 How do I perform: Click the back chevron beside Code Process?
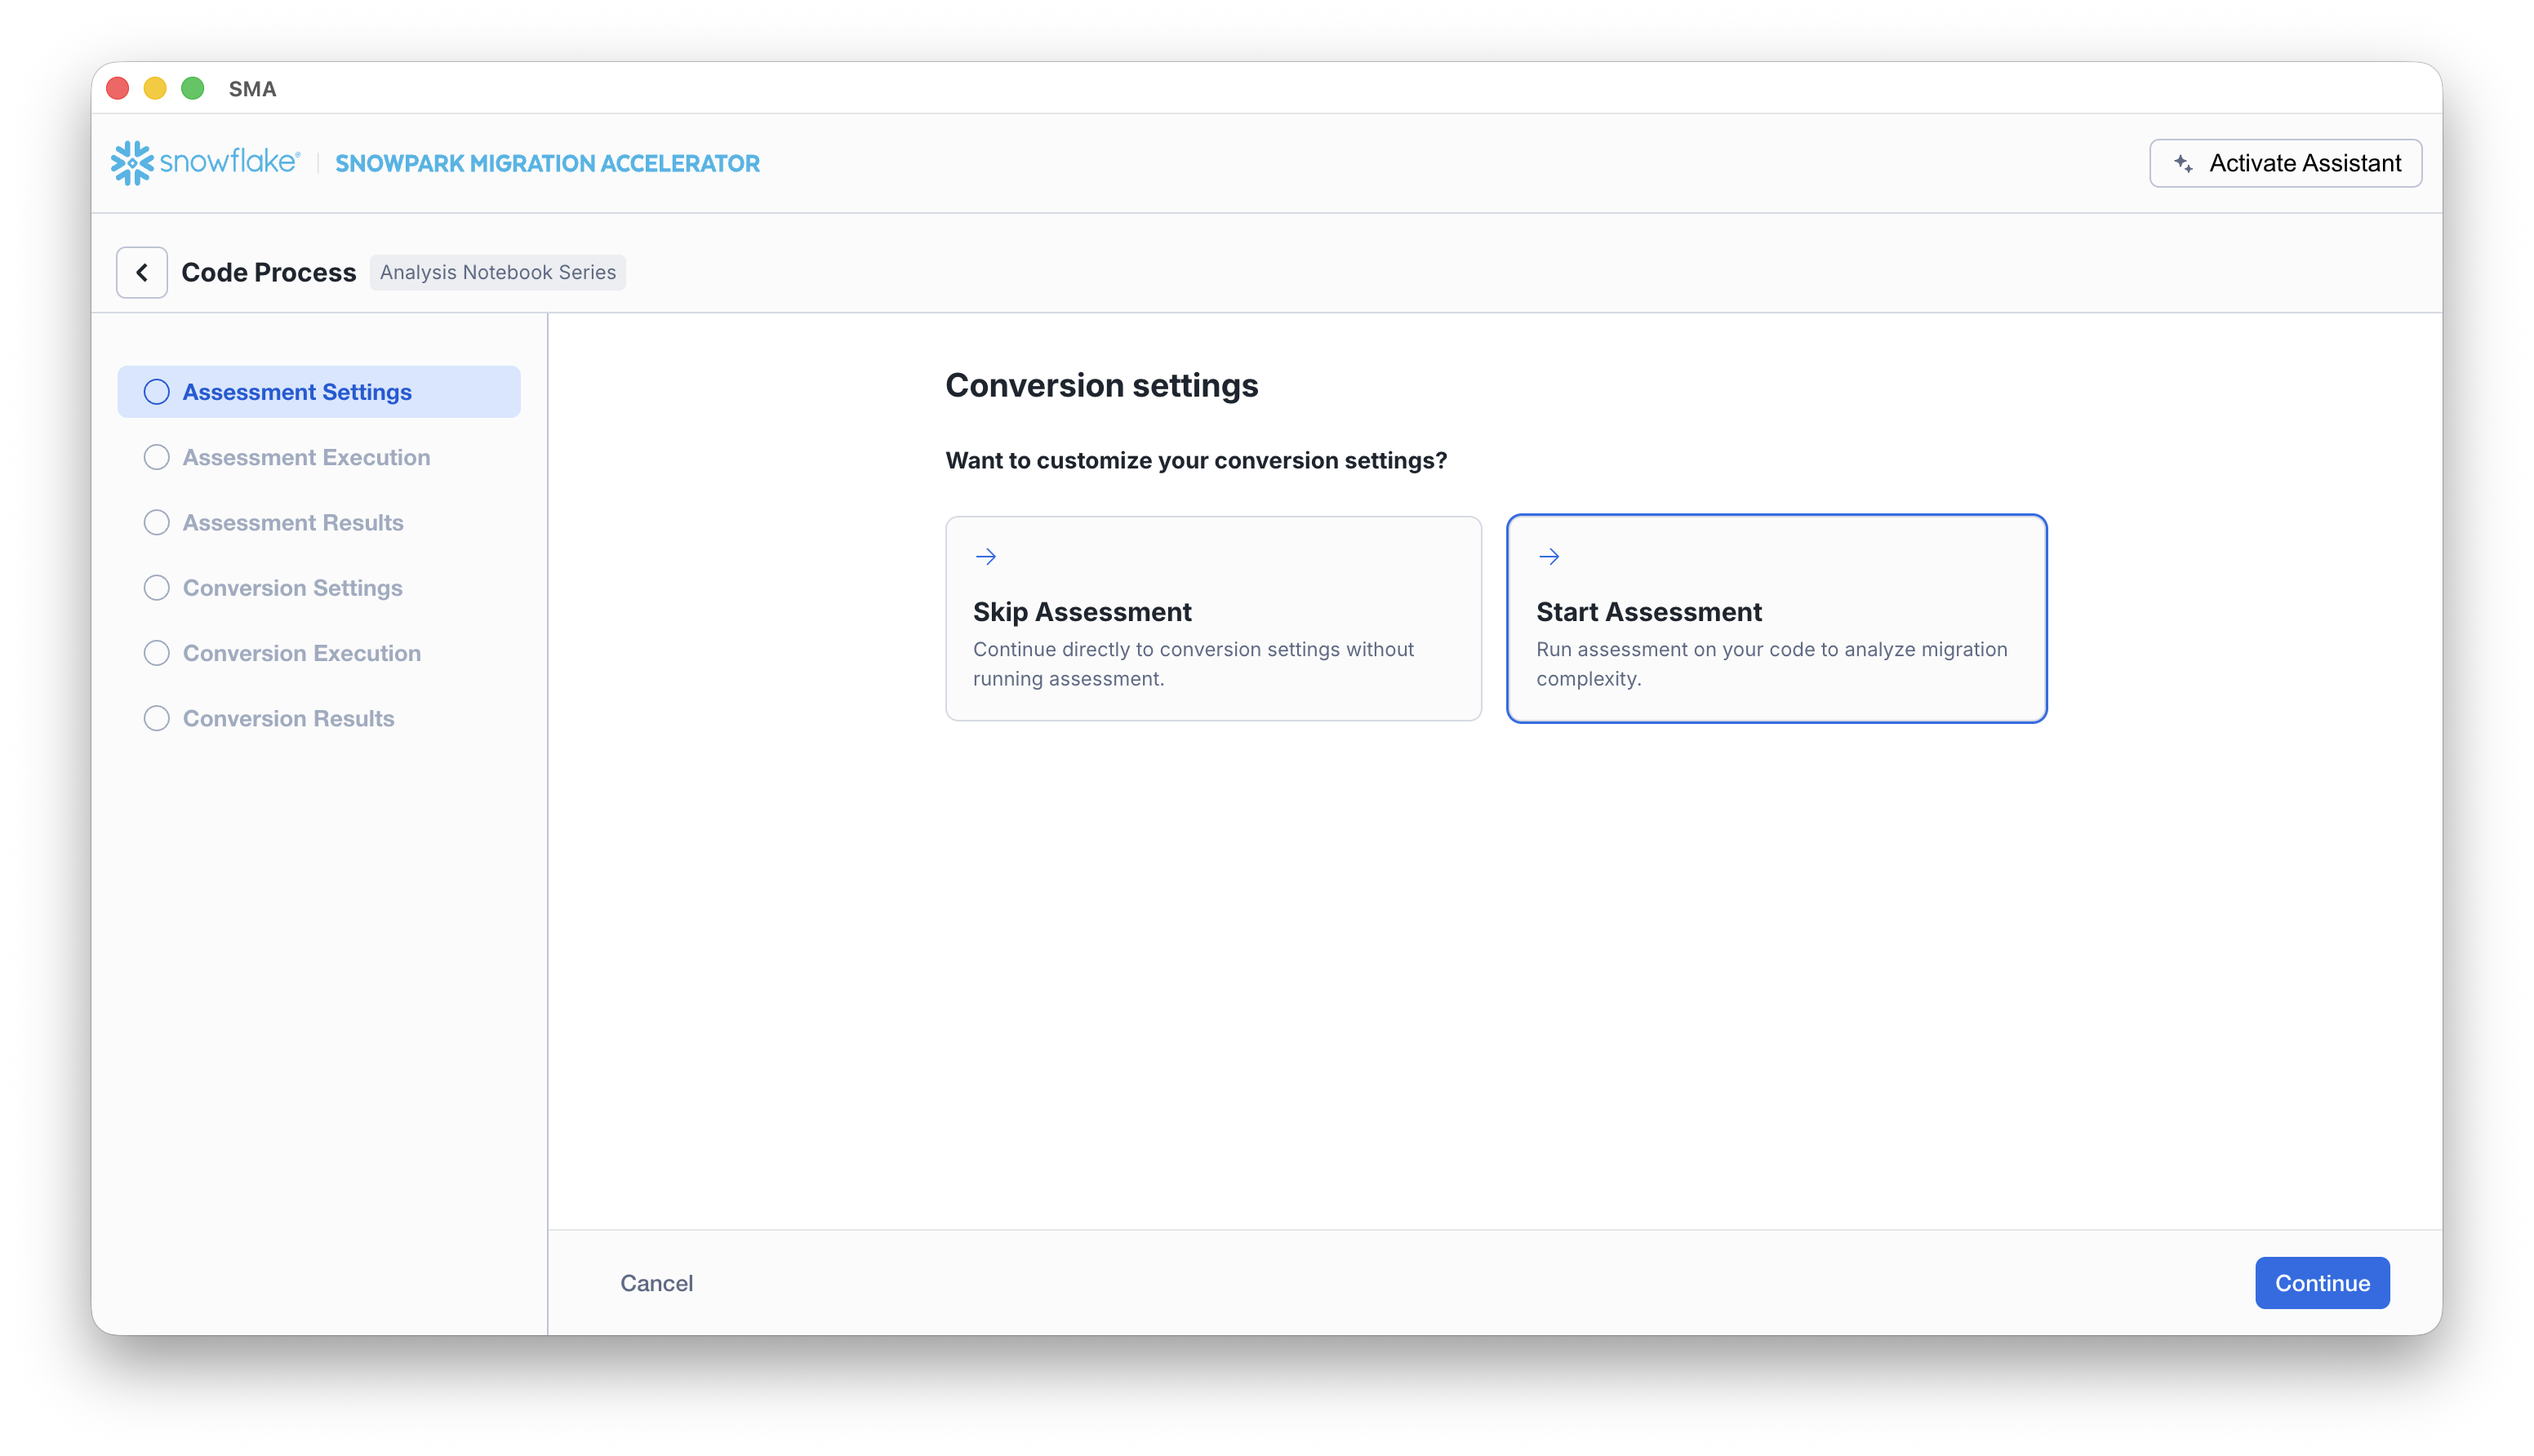tap(141, 271)
